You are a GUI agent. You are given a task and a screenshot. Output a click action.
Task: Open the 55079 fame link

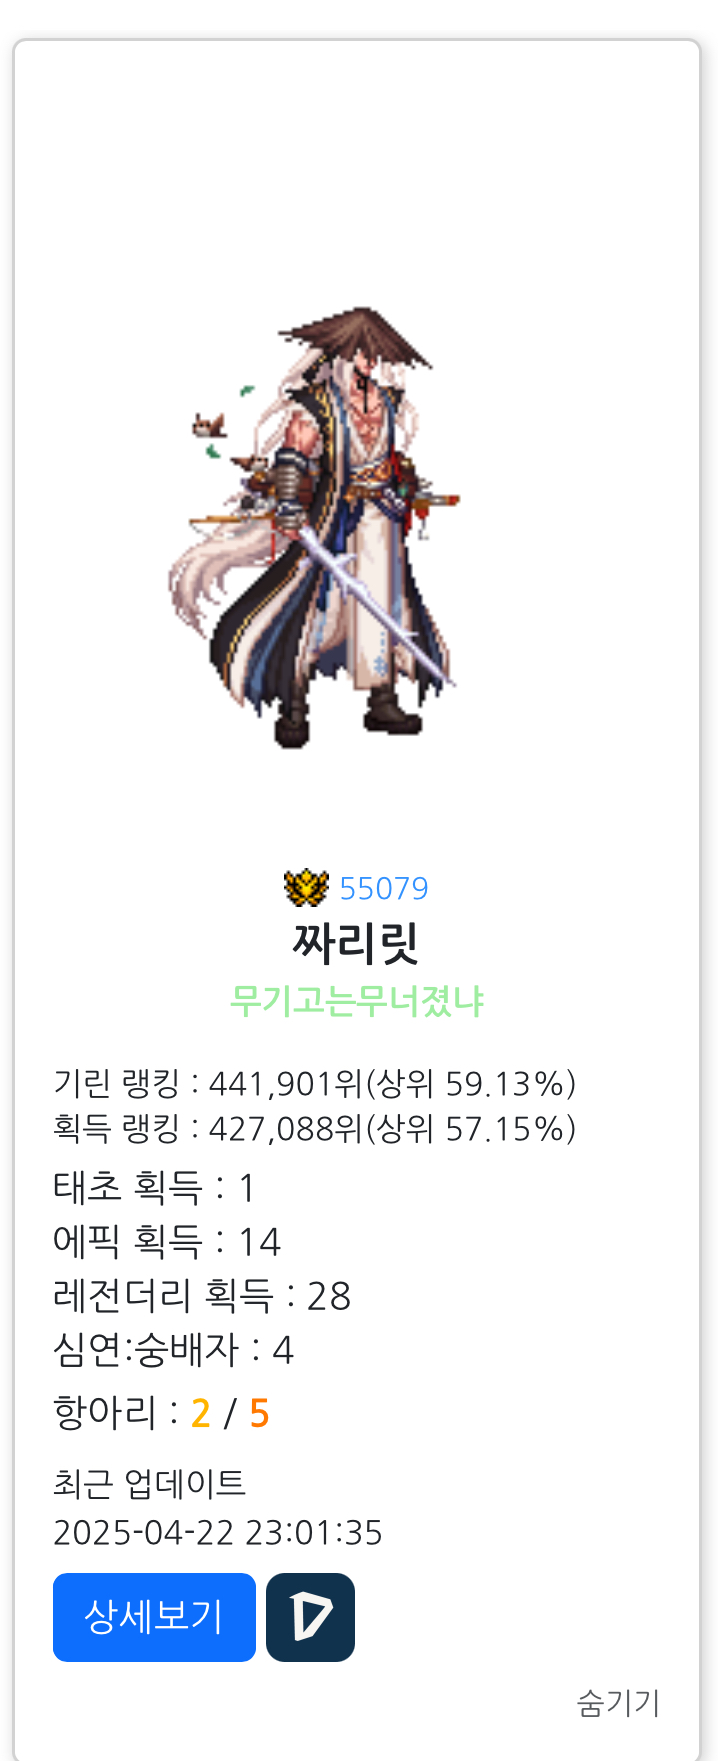tap(384, 888)
